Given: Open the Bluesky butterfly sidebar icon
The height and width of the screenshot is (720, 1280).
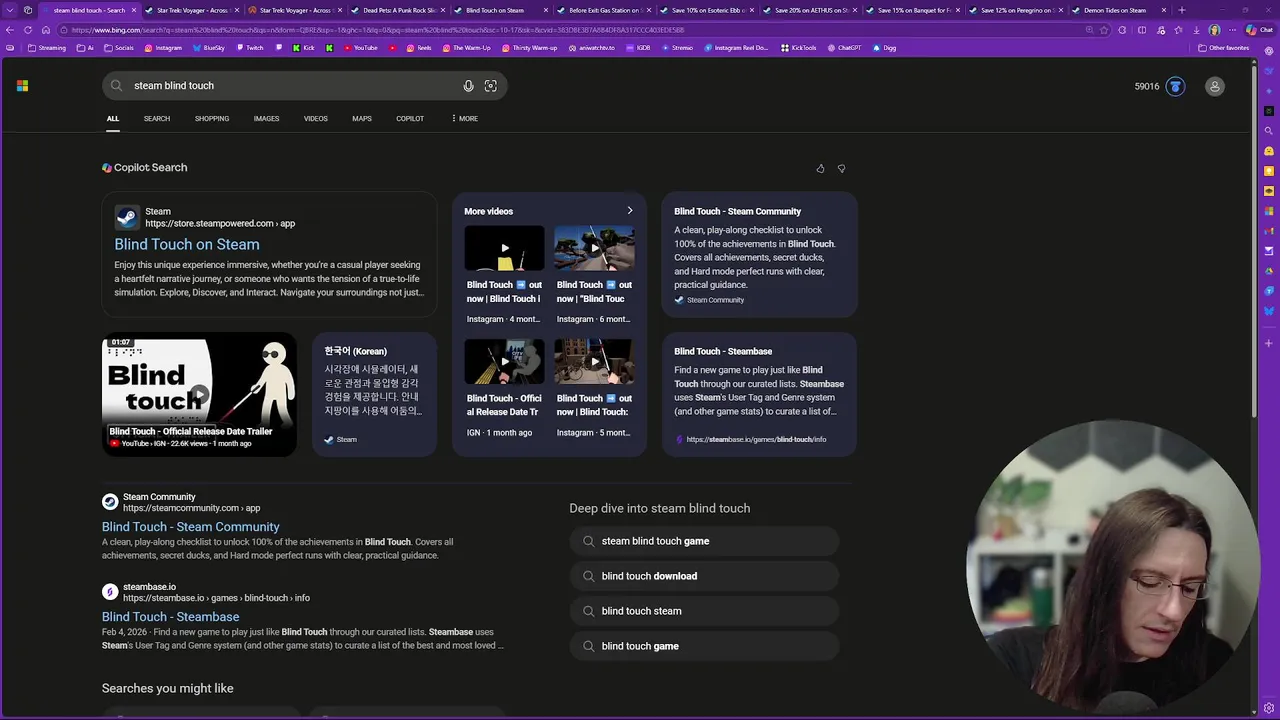Looking at the screenshot, I should pyautogui.click(x=1269, y=311).
